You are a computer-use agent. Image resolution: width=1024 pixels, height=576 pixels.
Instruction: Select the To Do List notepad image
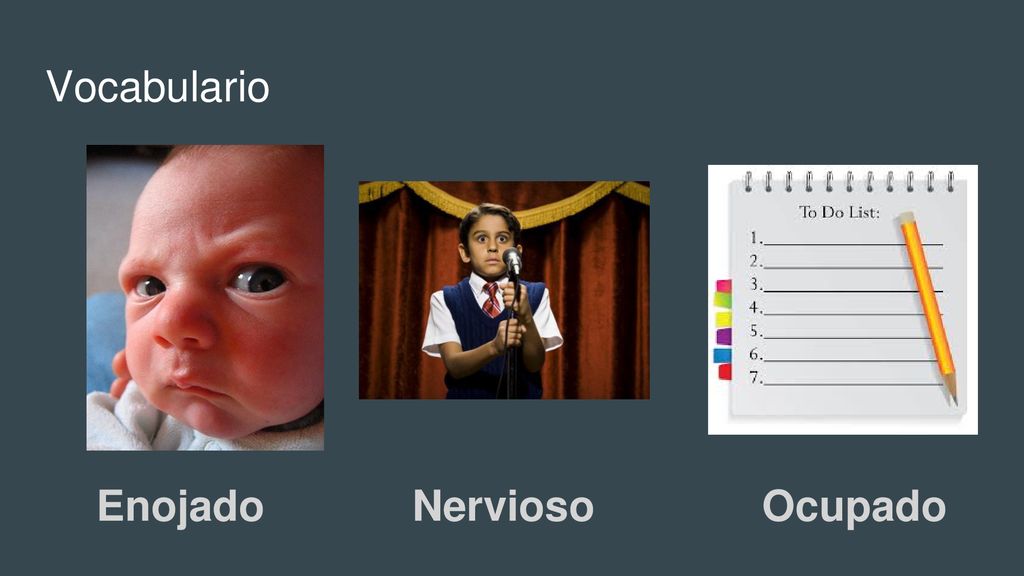(842, 300)
